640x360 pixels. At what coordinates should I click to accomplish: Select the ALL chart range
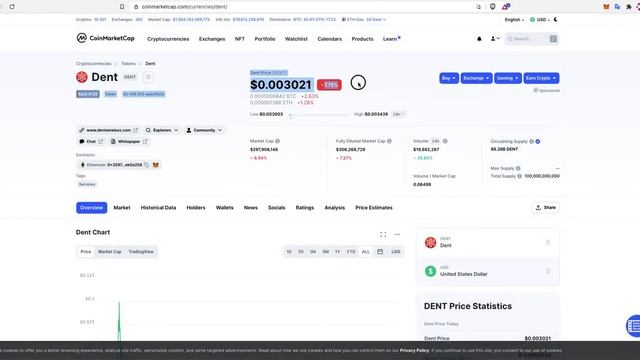[365, 251]
